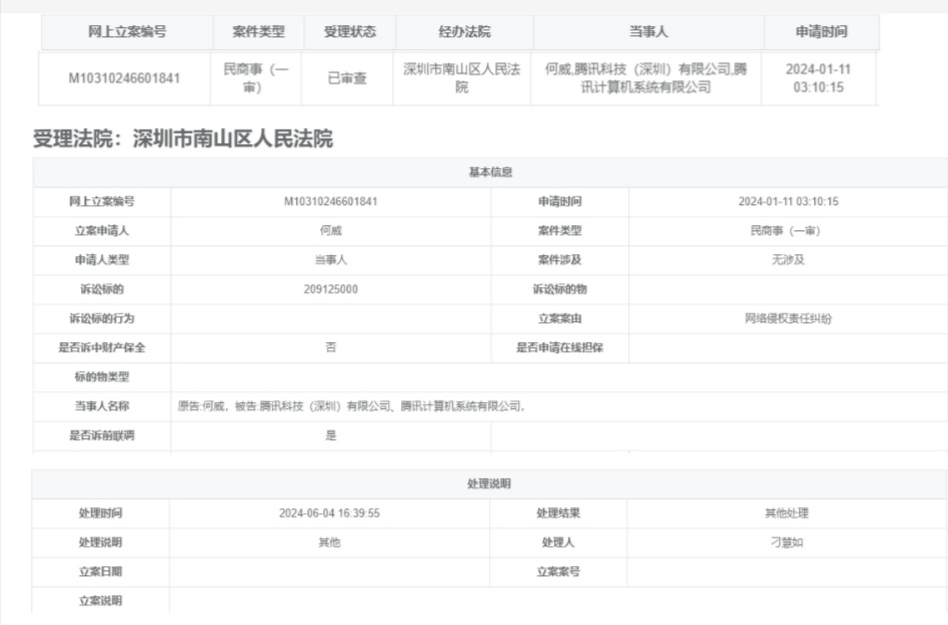Click the 原告:何威 parties description text

(x=351, y=406)
